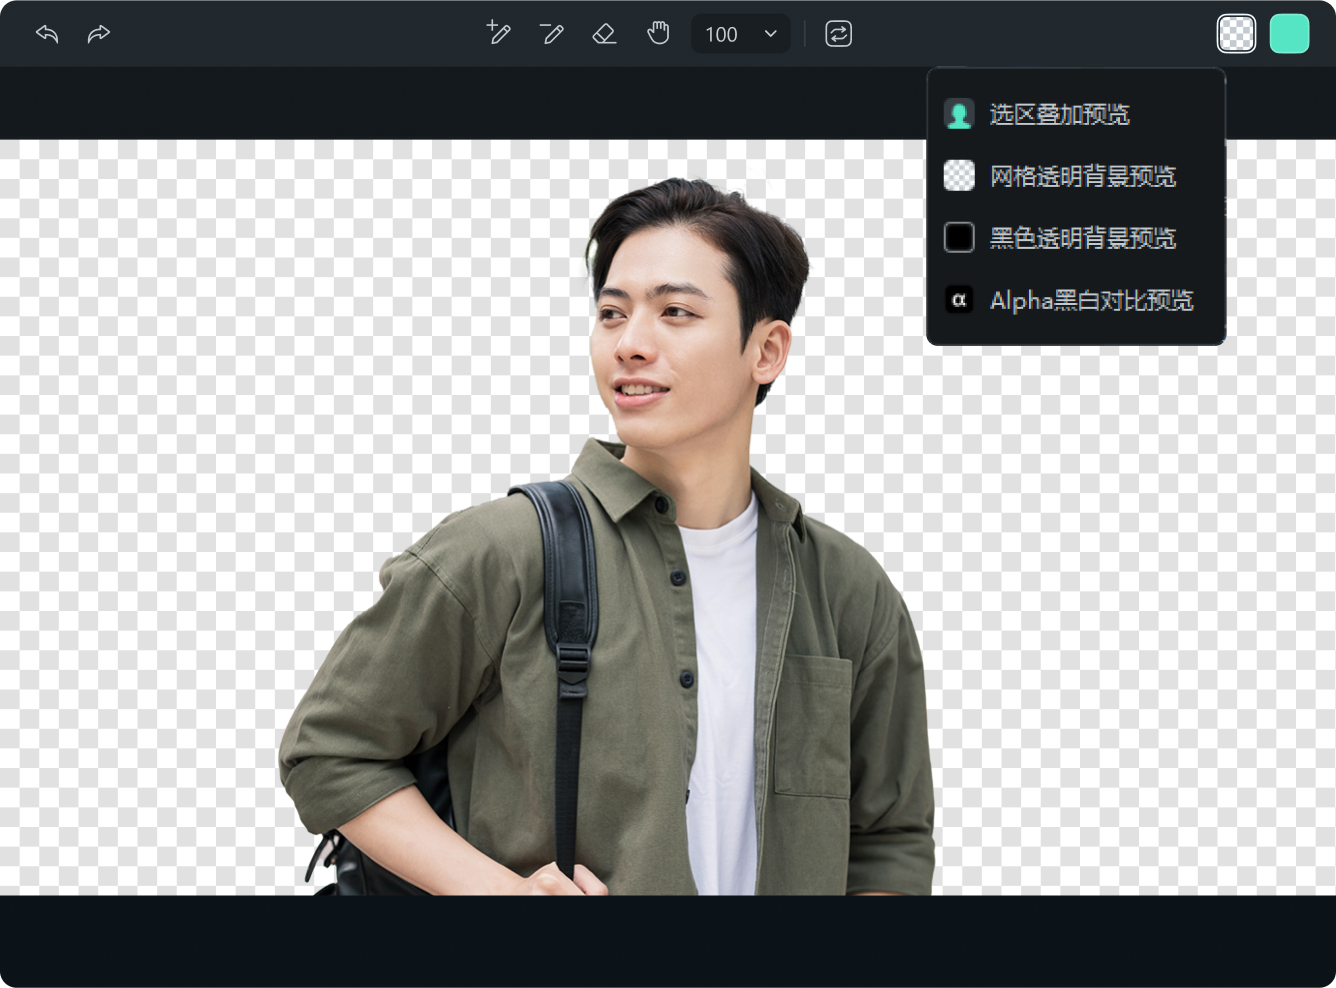
Task: Expand the checkered transparency preview dropdown
Action: point(1237,33)
